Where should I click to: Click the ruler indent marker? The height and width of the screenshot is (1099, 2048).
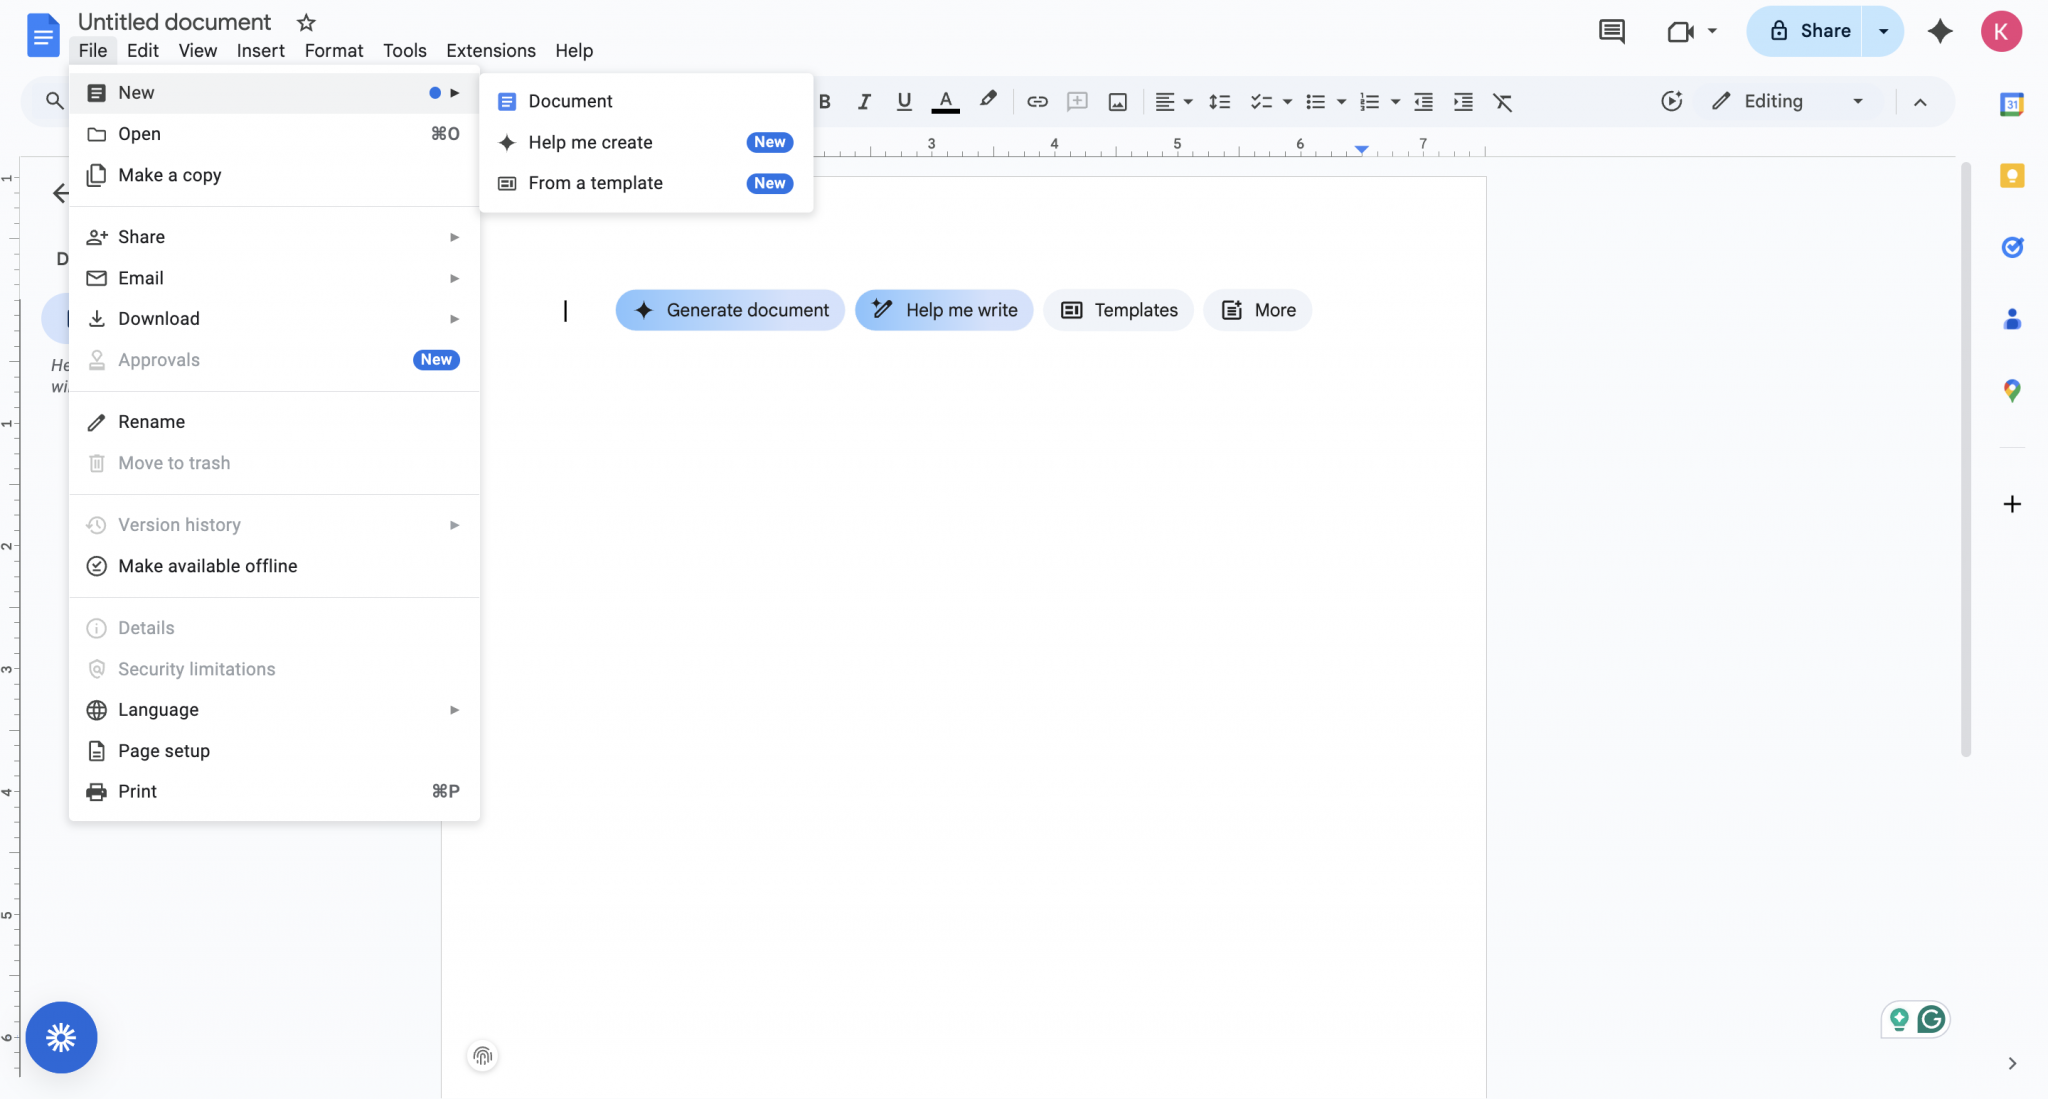1361,147
